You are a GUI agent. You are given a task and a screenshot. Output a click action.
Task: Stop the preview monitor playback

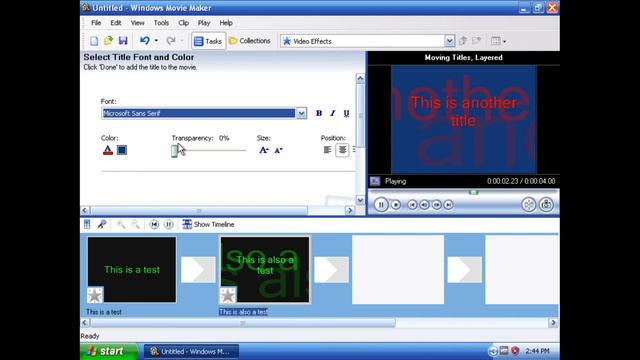point(396,204)
